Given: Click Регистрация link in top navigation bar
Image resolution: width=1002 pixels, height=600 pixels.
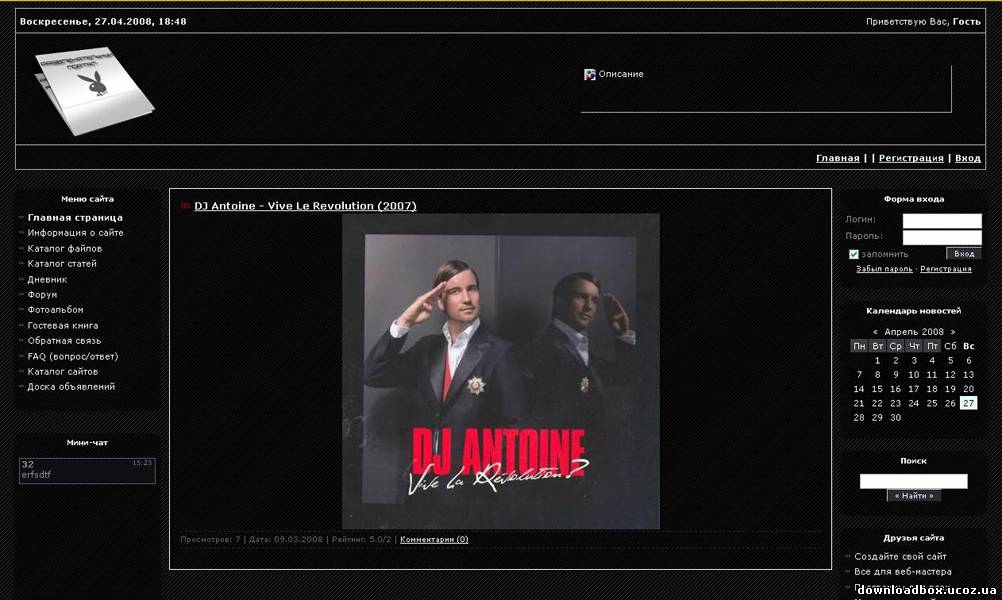Looking at the screenshot, I should [x=911, y=158].
